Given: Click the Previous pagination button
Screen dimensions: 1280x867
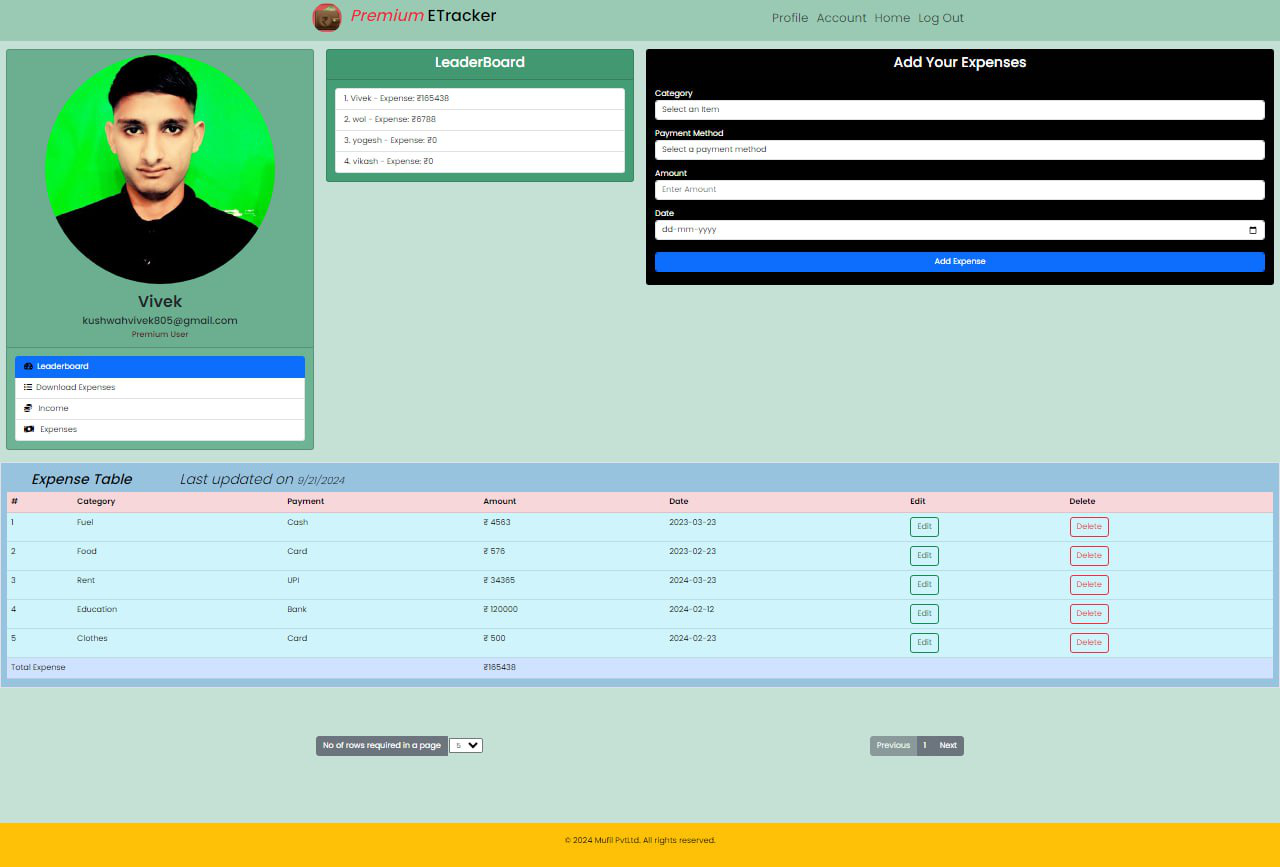Looking at the screenshot, I should click(892, 745).
